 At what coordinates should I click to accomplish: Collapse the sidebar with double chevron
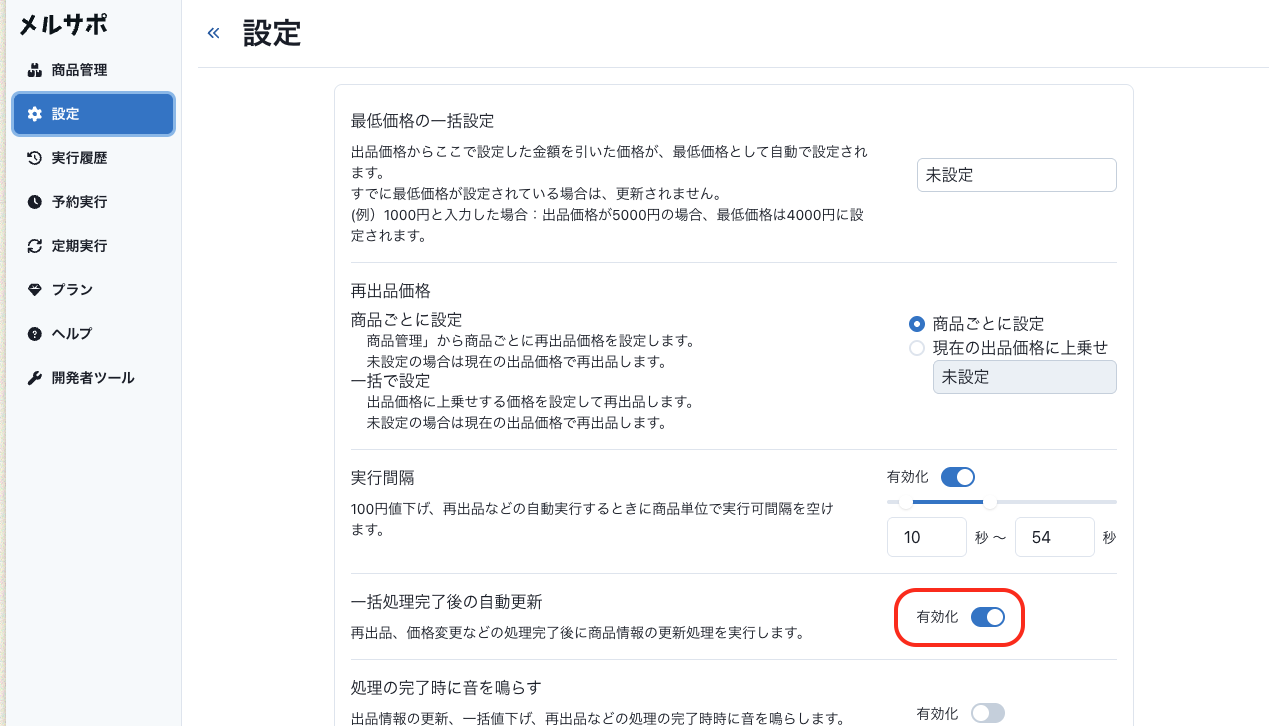pyautogui.click(x=213, y=33)
